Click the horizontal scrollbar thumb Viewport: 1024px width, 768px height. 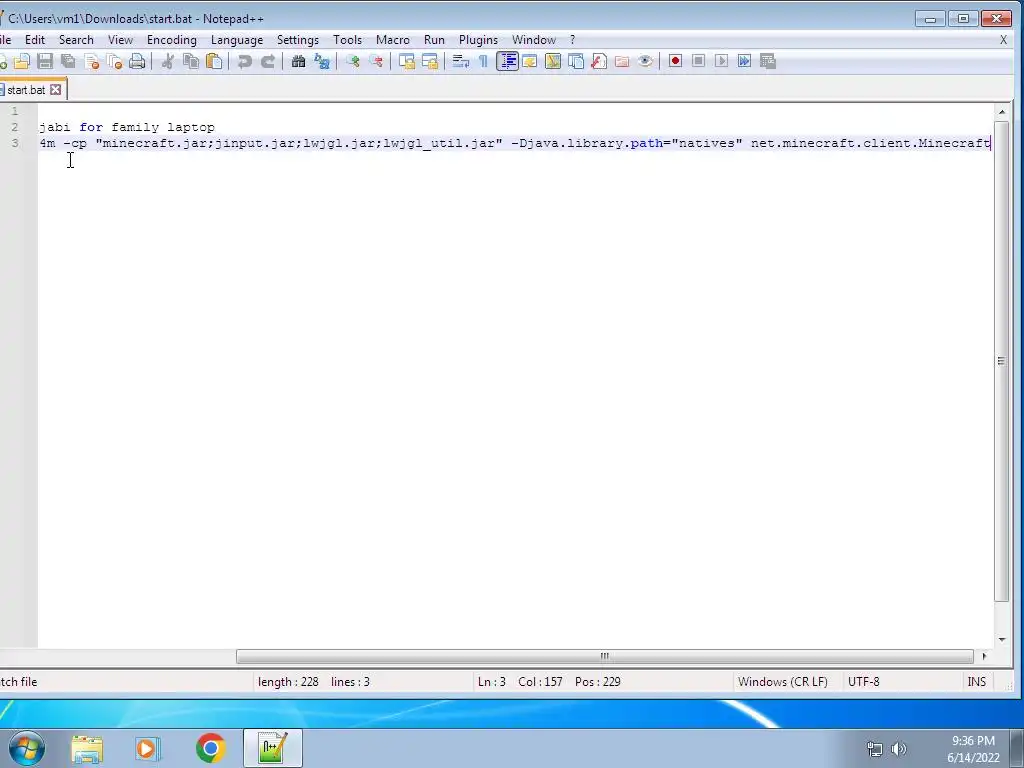(605, 656)
